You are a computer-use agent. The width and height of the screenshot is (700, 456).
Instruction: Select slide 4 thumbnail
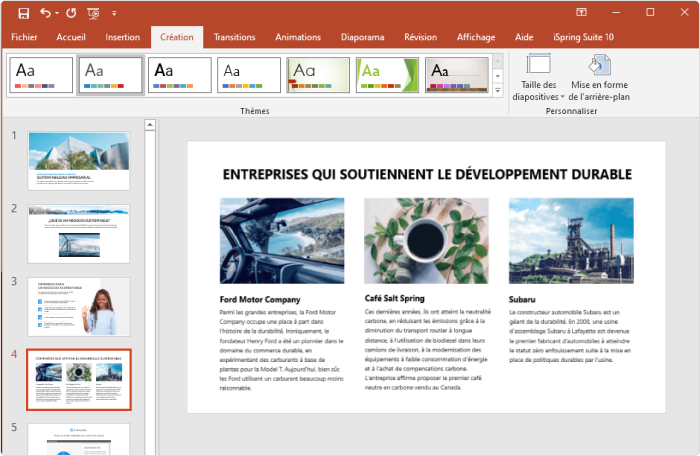point(79,380)
